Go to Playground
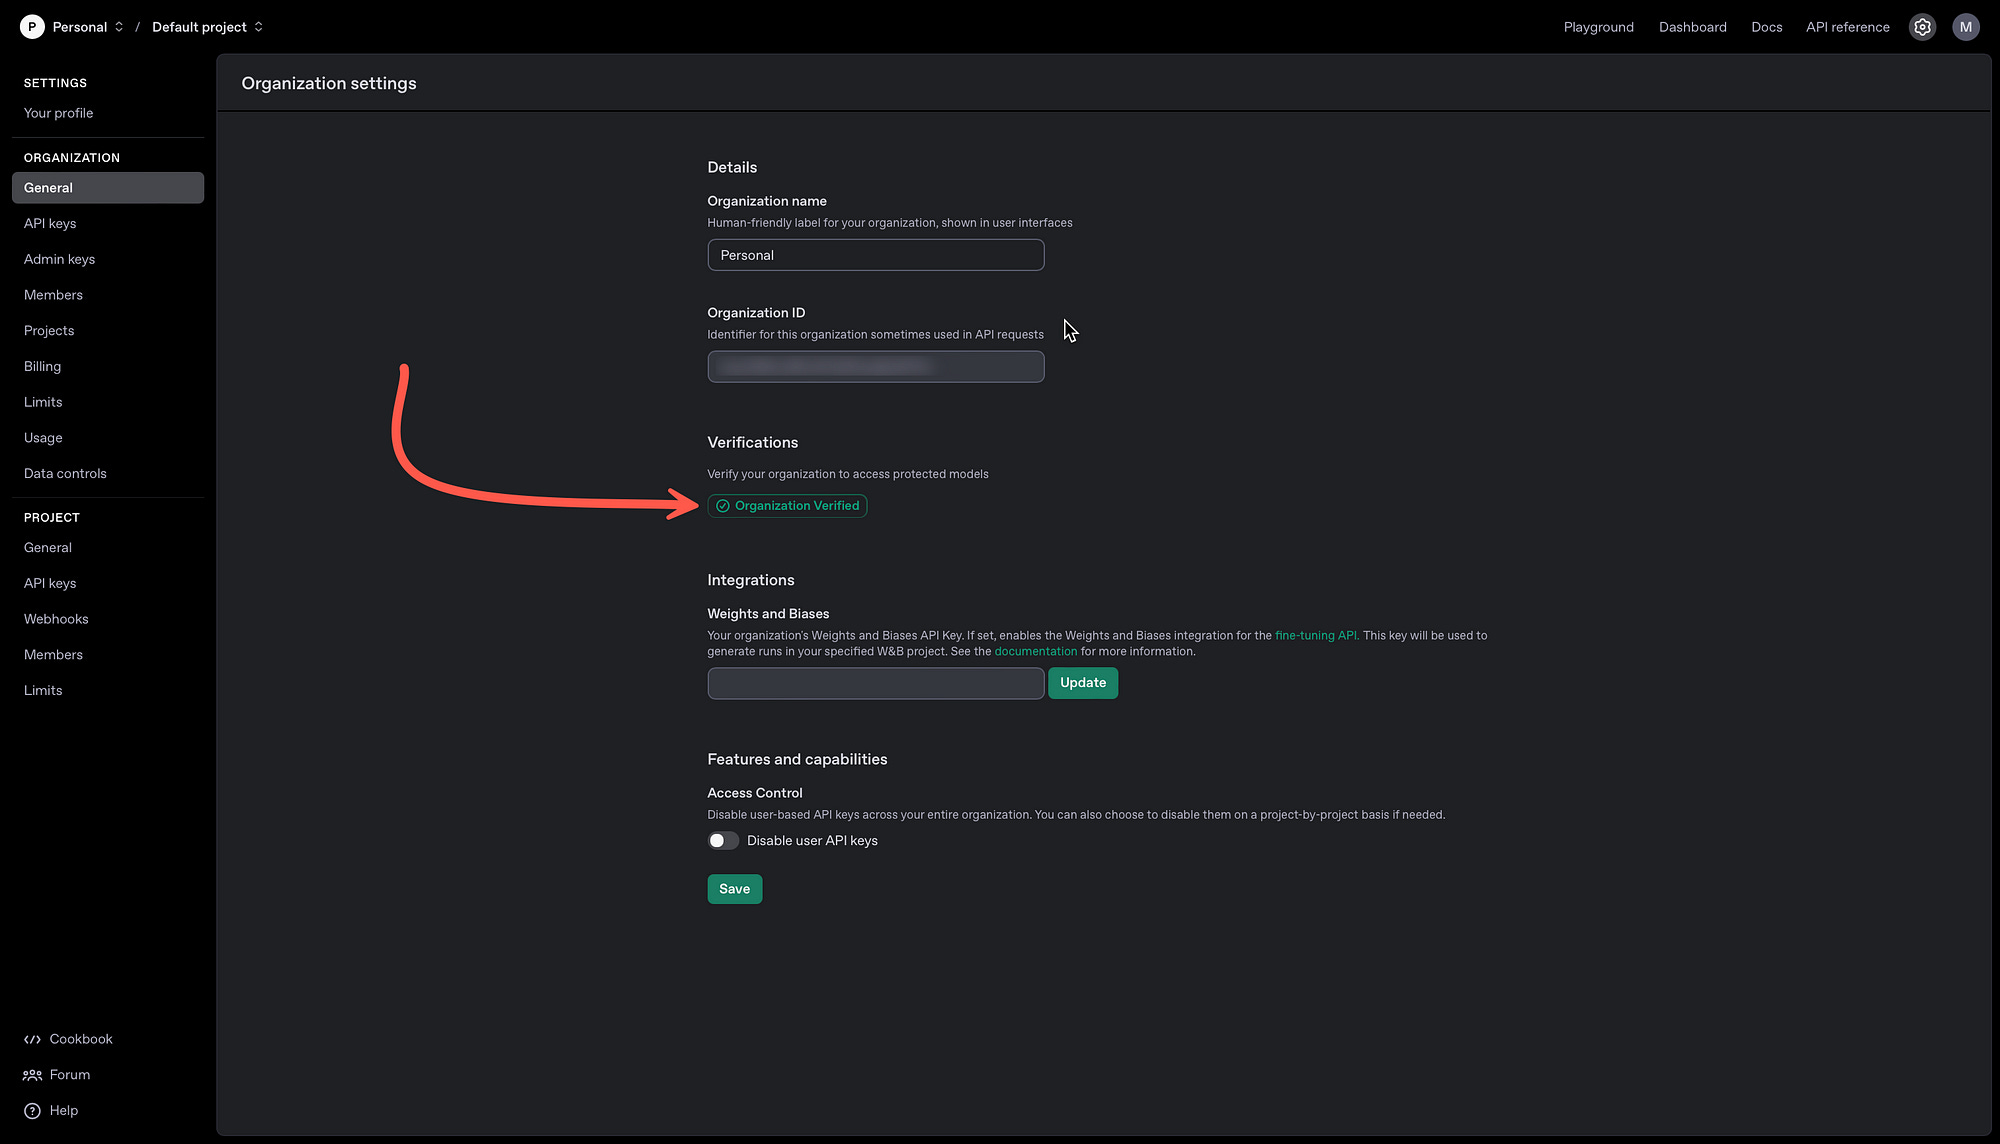Image resolution: width=2000 pixels, height=1144 pixels. (x=1598, y=27)
